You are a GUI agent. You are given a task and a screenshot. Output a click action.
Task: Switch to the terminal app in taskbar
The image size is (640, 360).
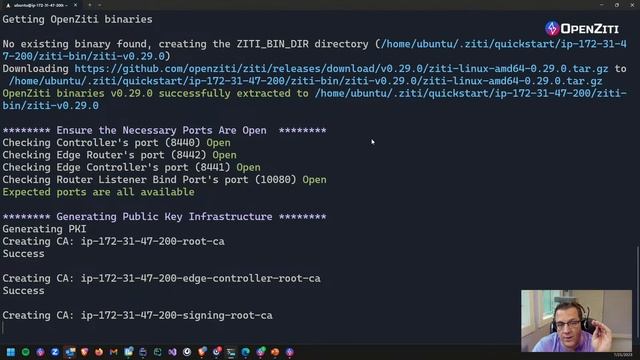[231, 352]
